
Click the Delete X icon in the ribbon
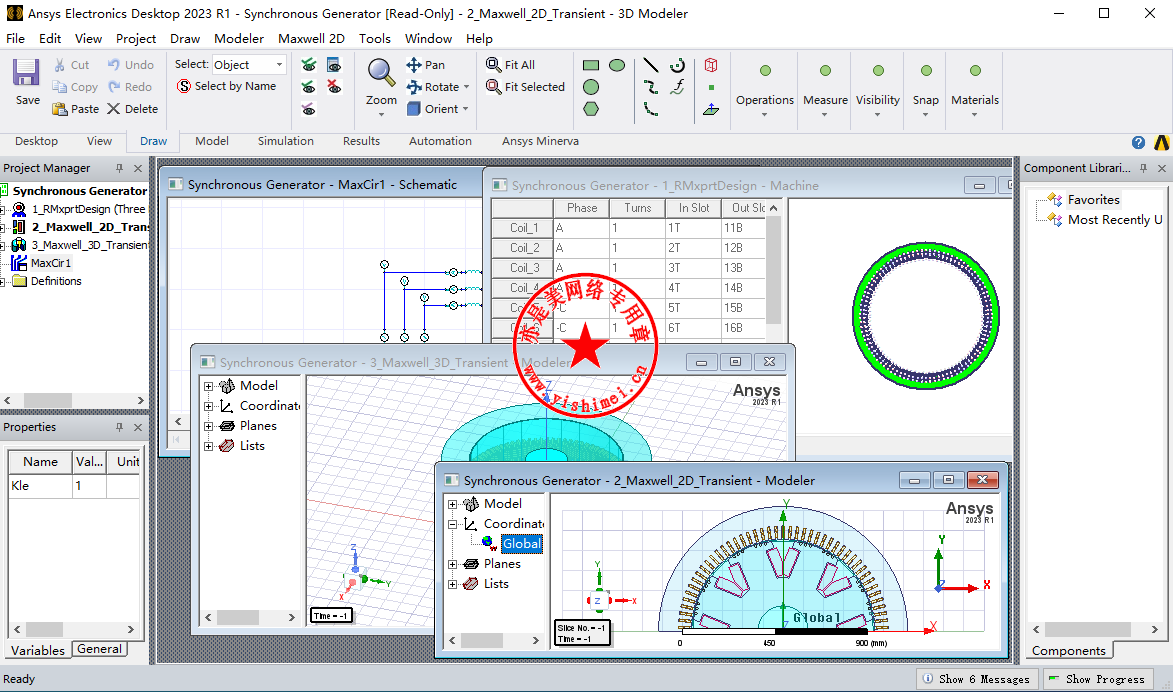(114, 109)
